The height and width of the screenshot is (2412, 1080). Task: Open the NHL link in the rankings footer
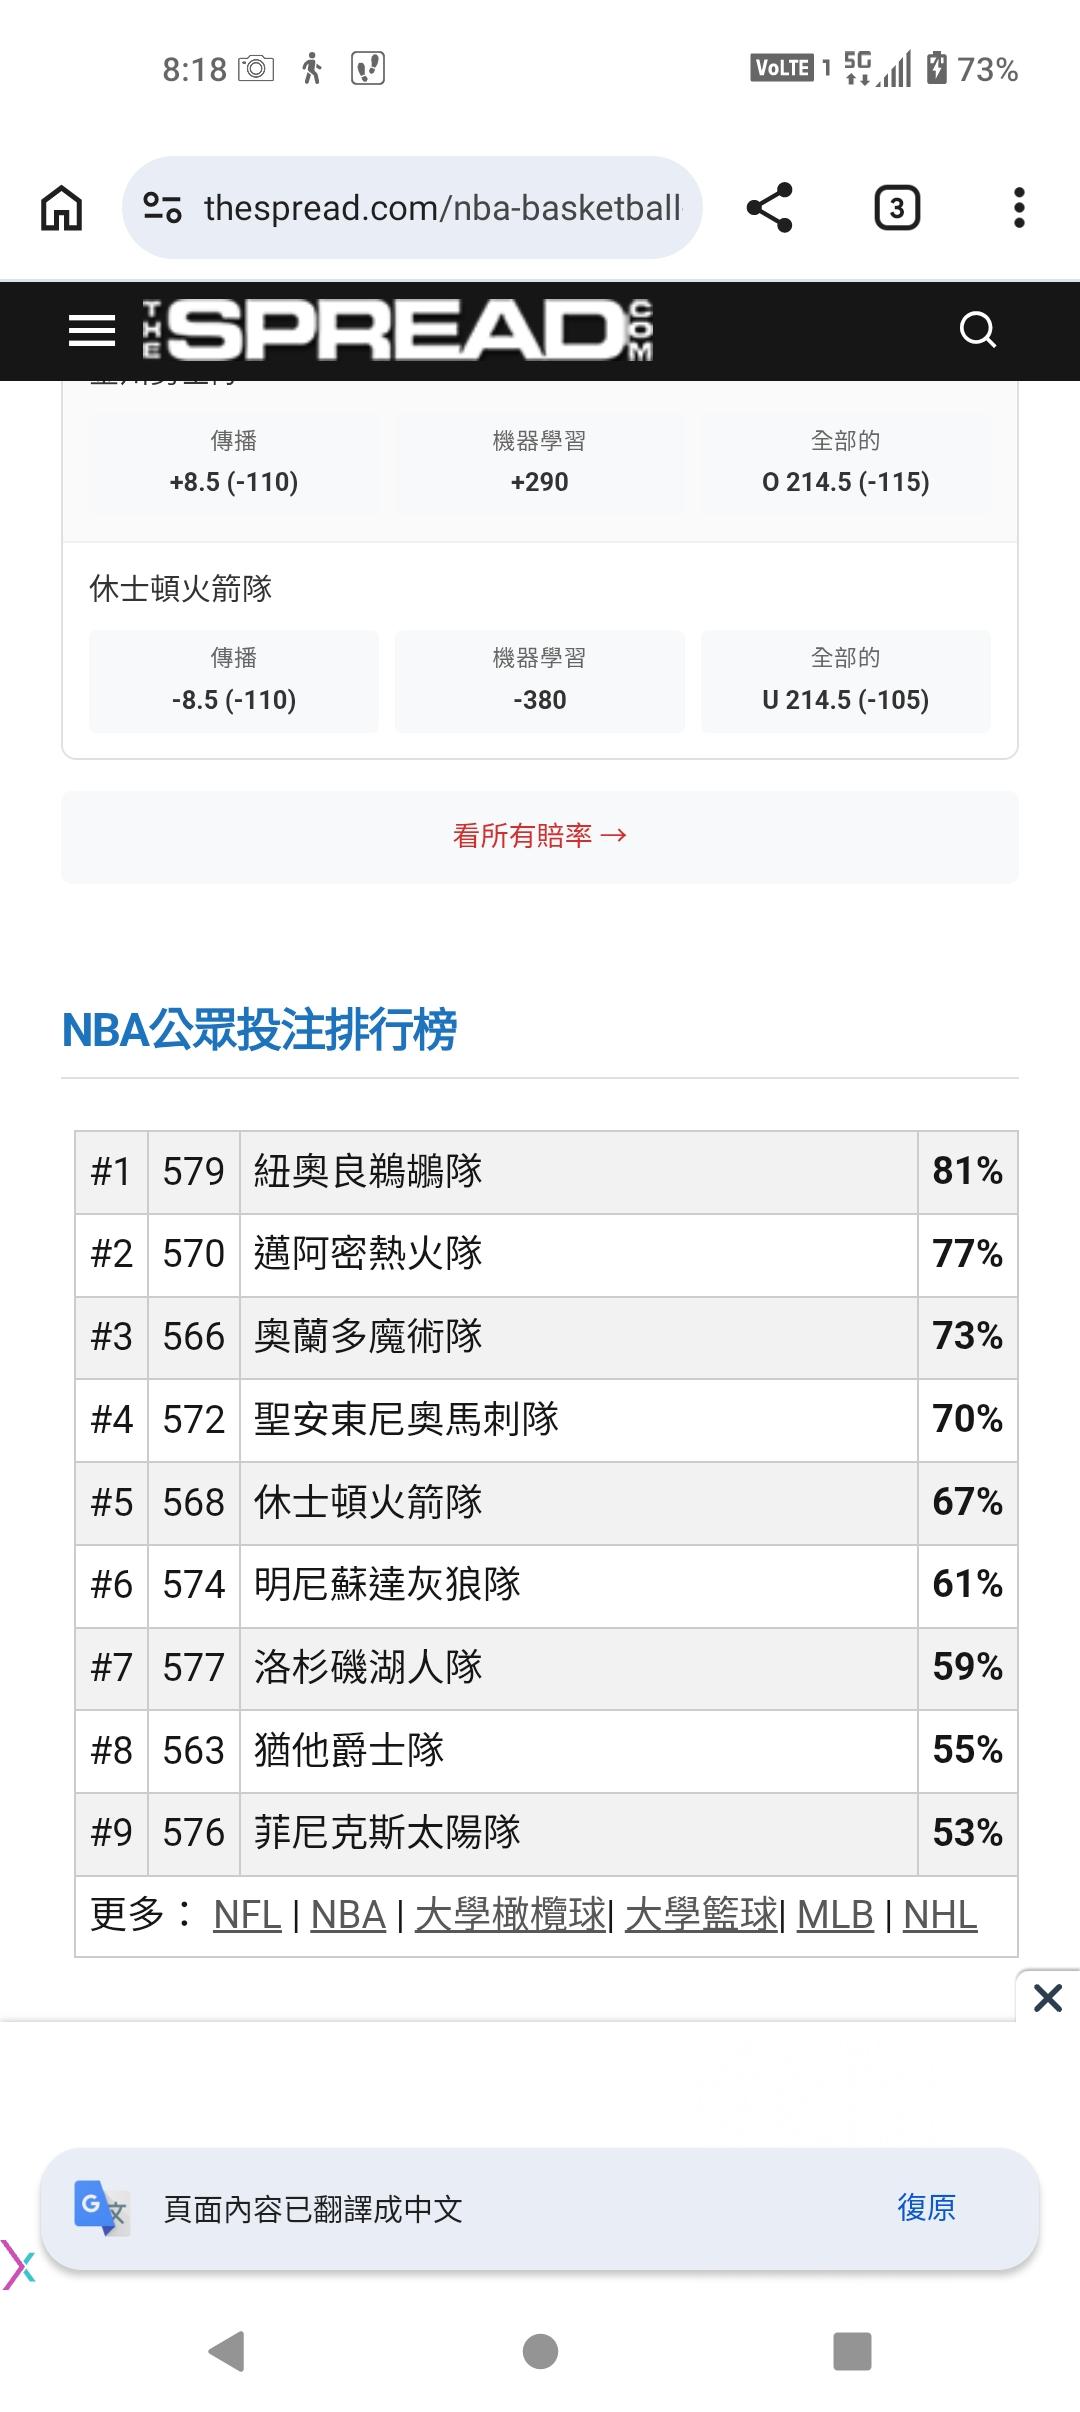coord(940,1915)
